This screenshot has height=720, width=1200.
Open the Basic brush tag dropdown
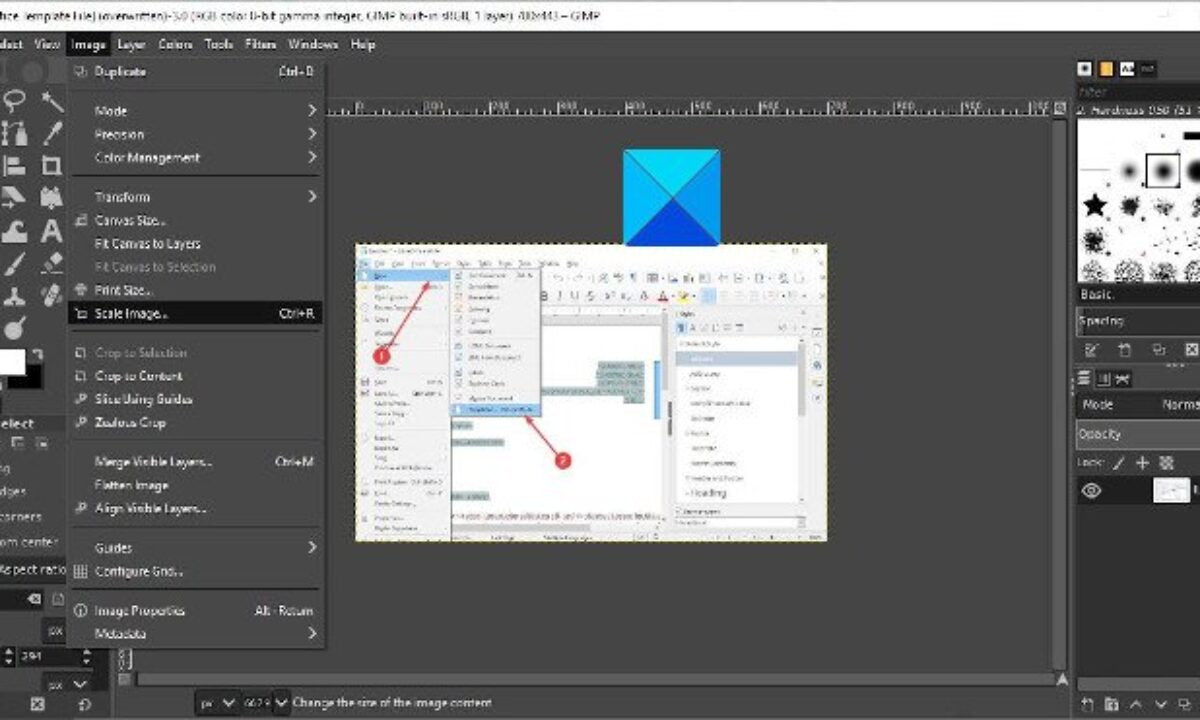1138,295
